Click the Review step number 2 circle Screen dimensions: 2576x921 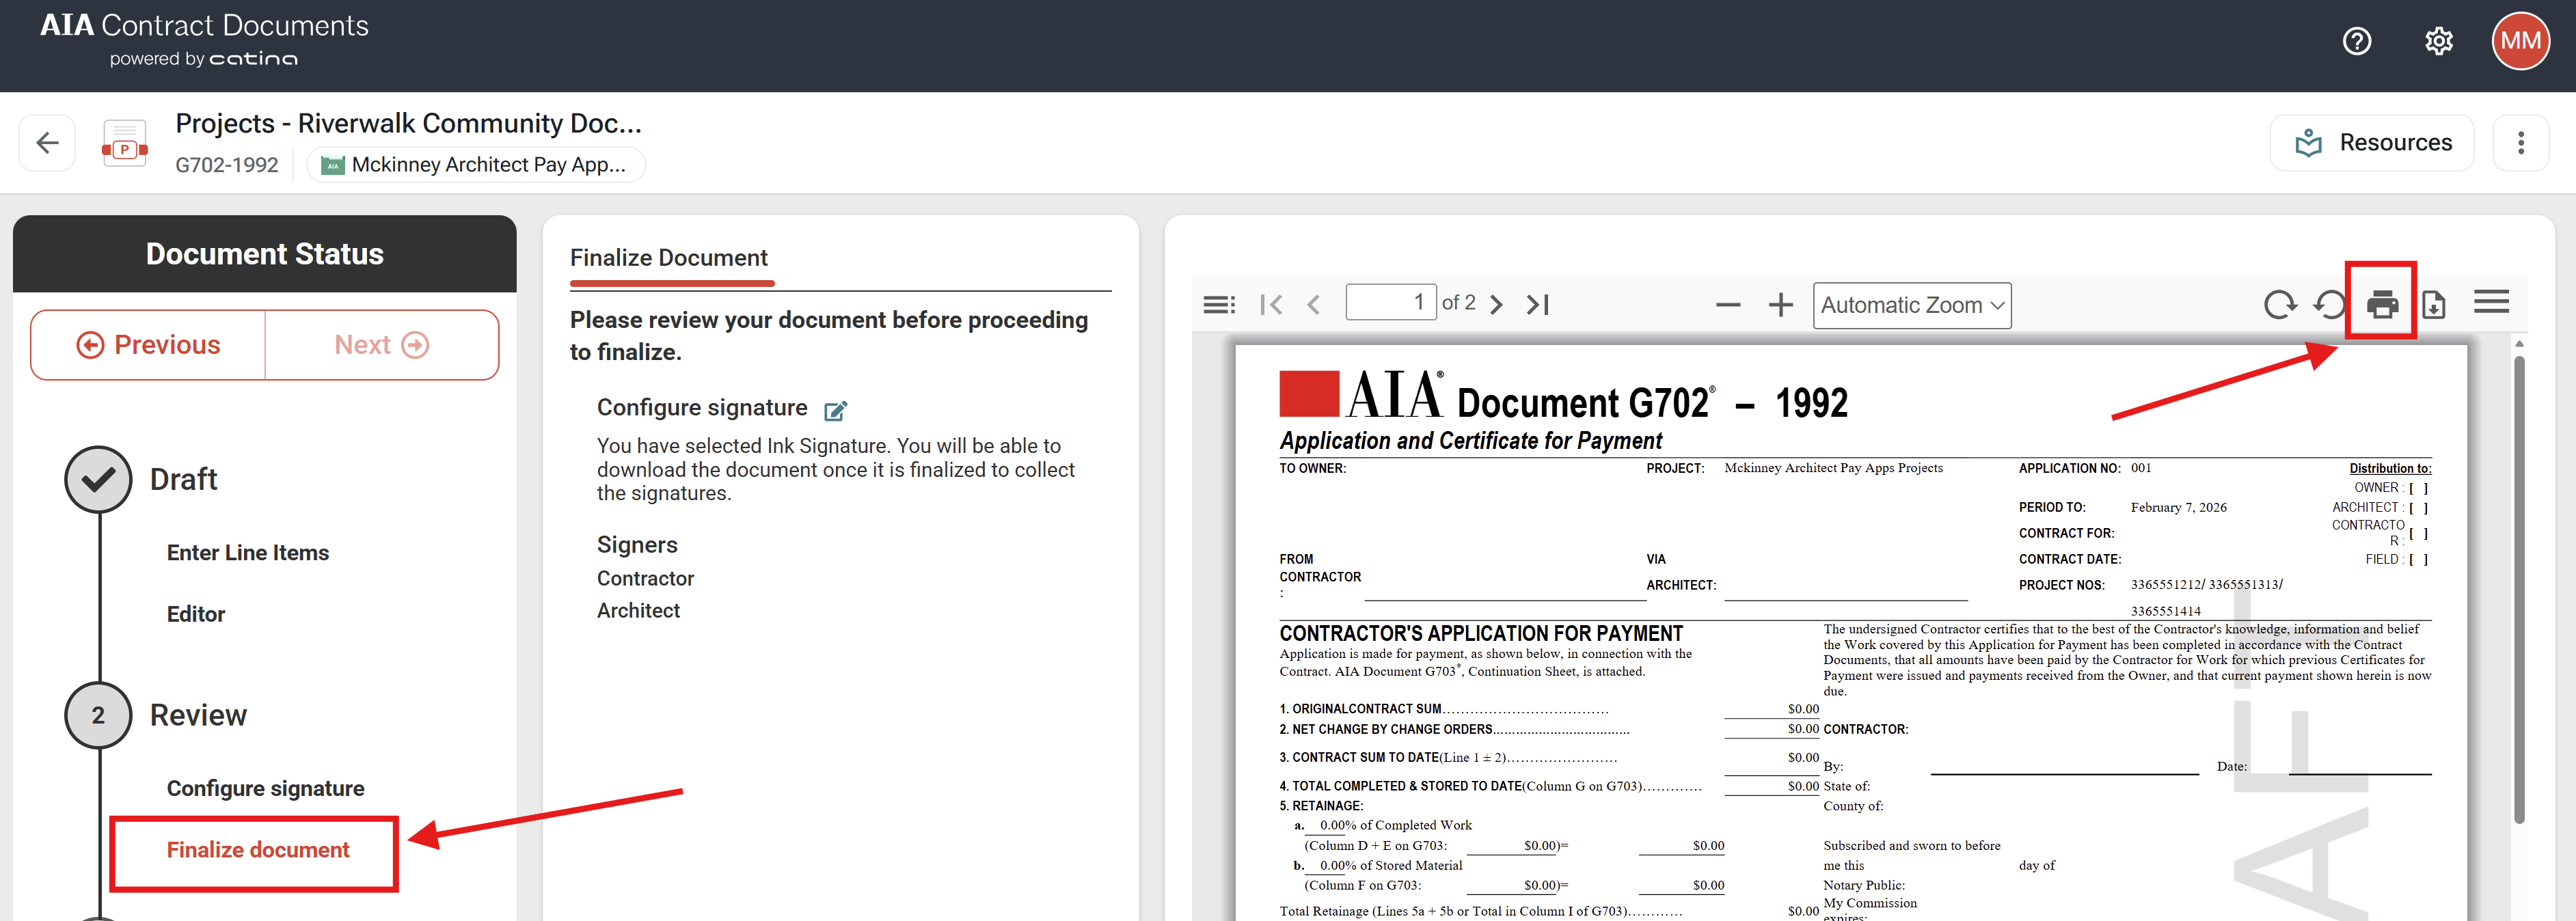click(x=98, y=716)
